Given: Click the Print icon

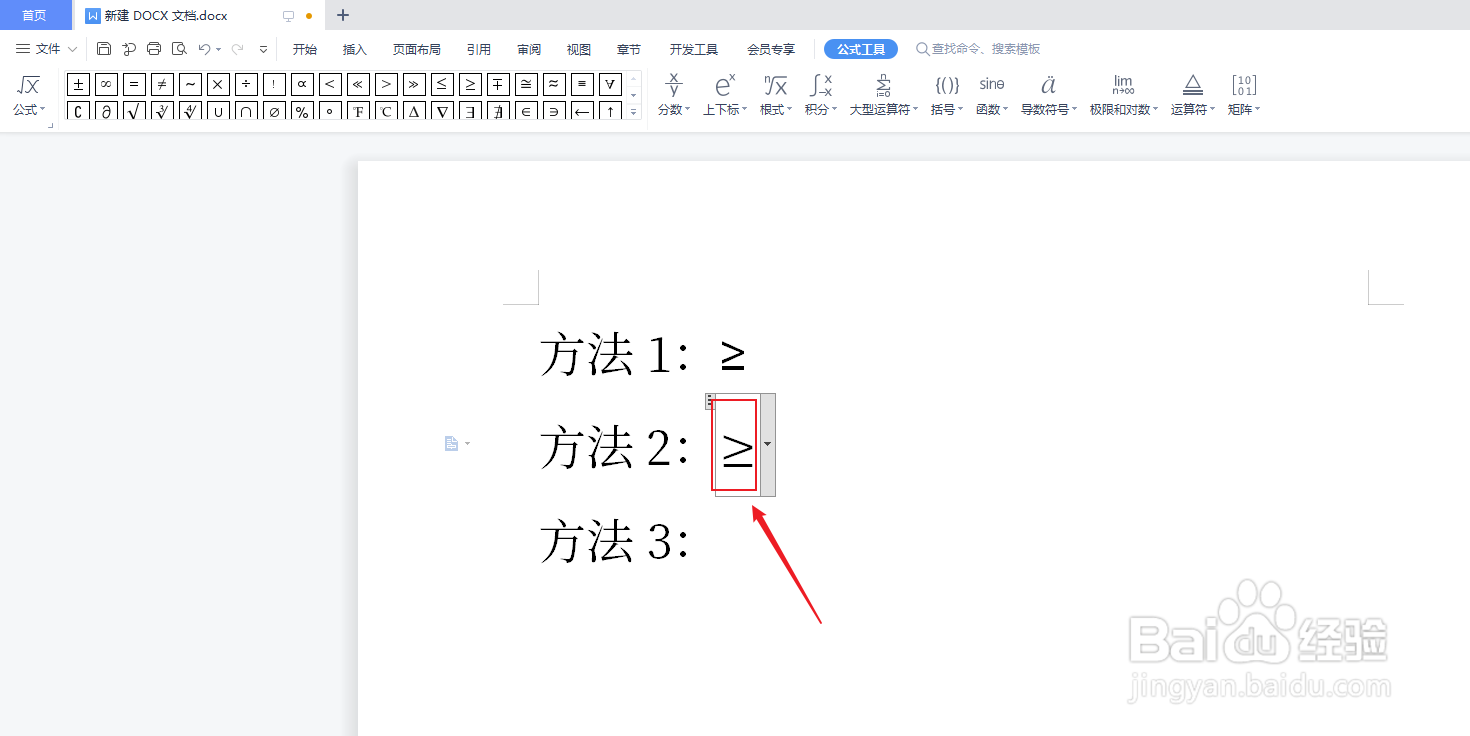Looking at the screenshot, I should pyautogui.click(x=153, y=48).
